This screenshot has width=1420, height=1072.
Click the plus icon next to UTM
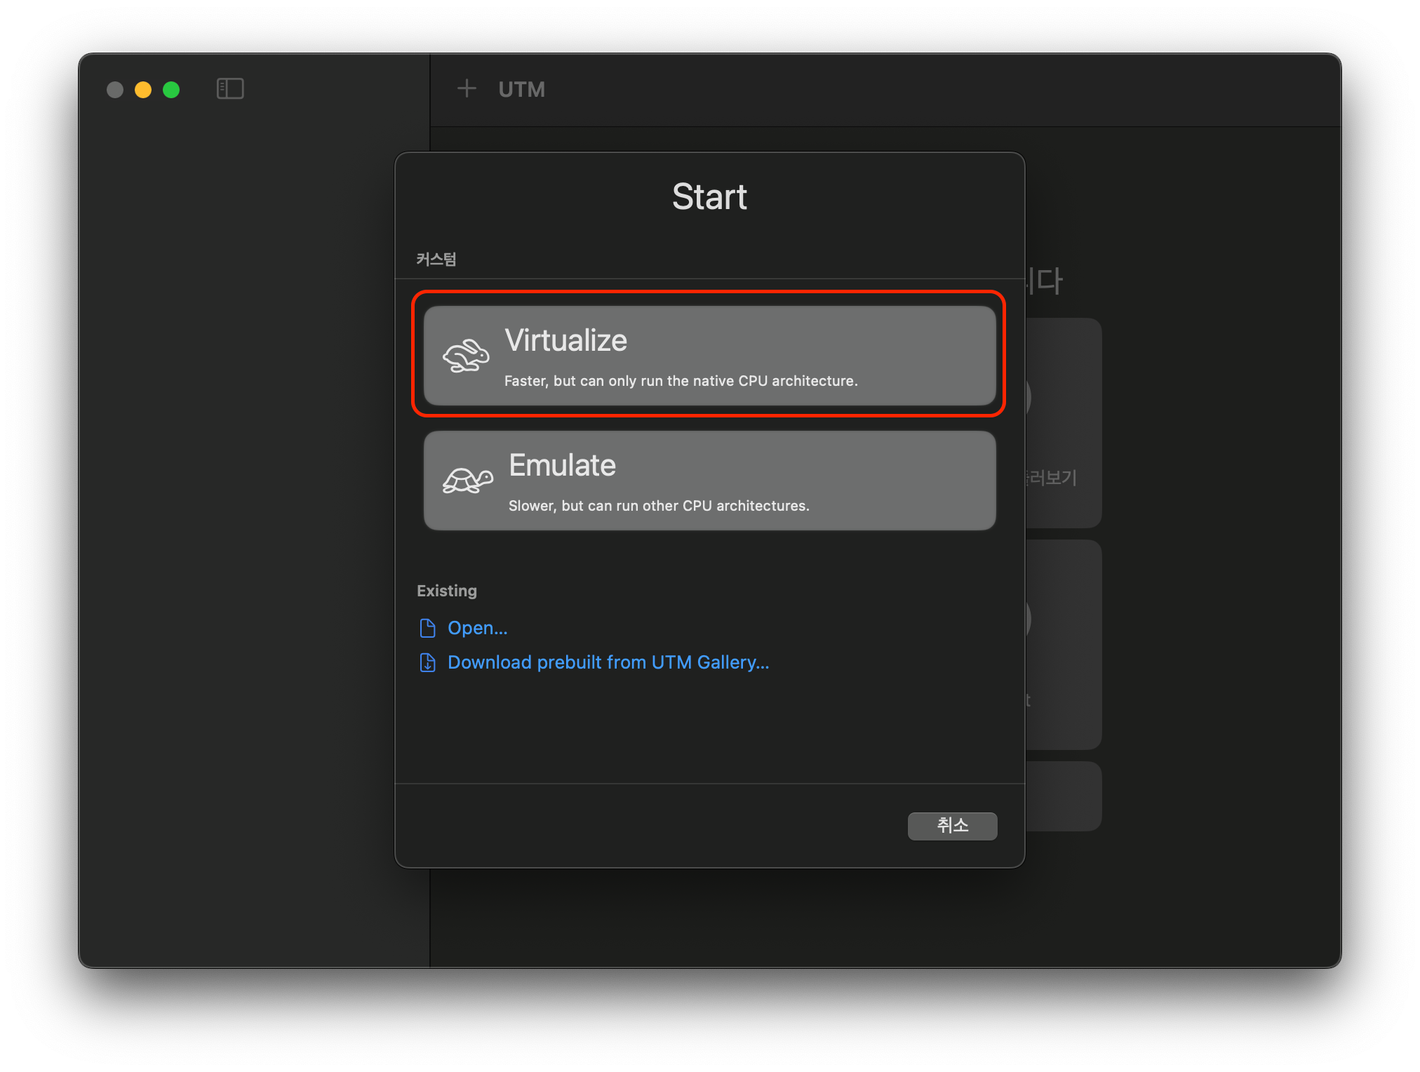(466, 89)
